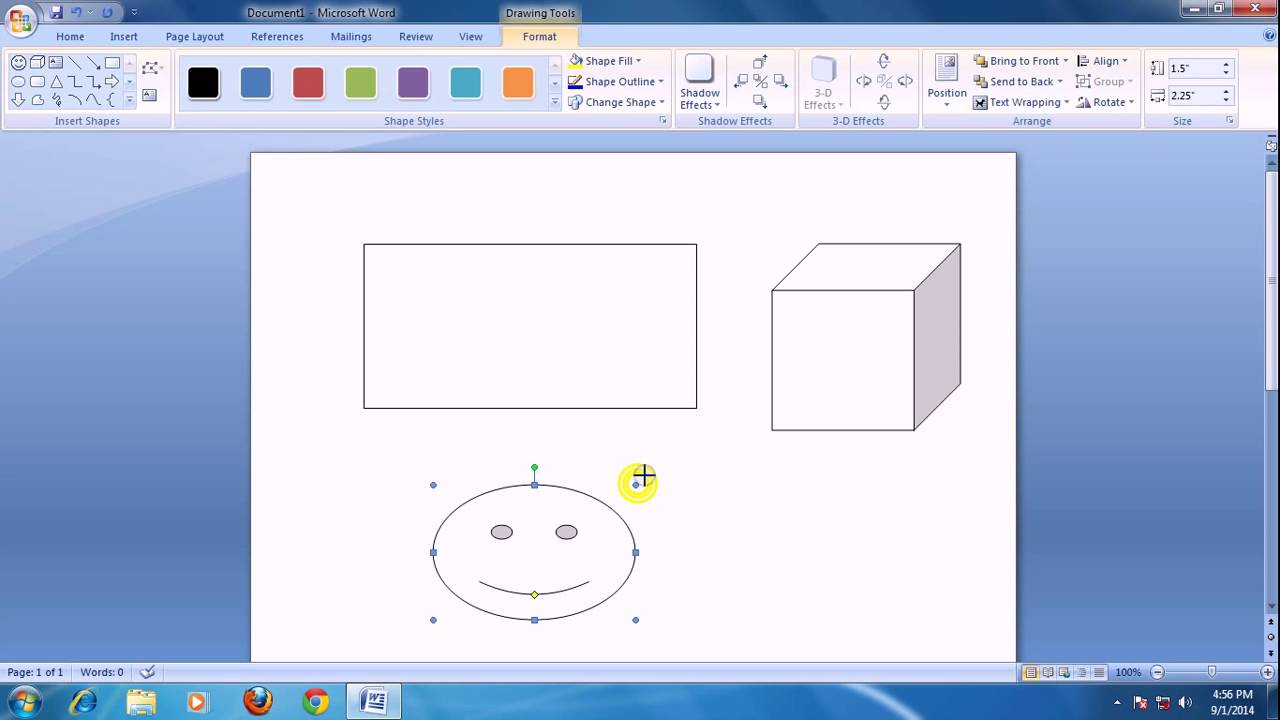Click Send to Back

1019,82
